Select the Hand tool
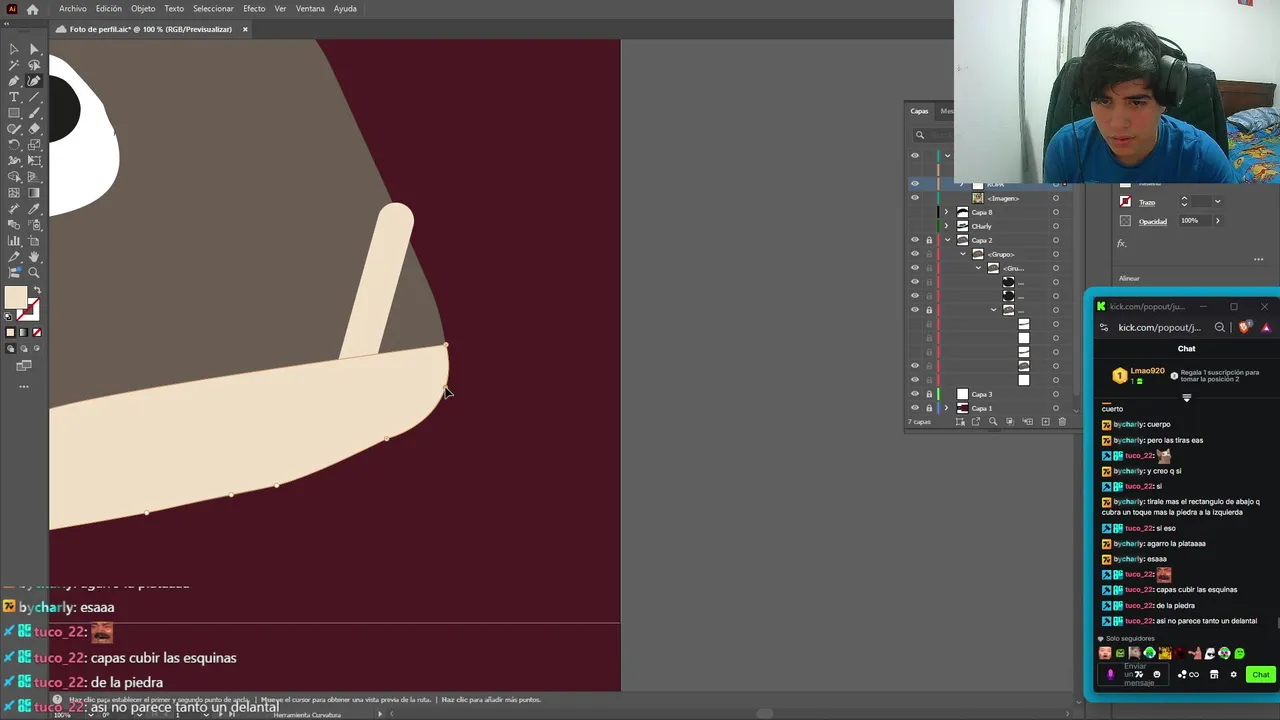 click(x=34, y=257)
